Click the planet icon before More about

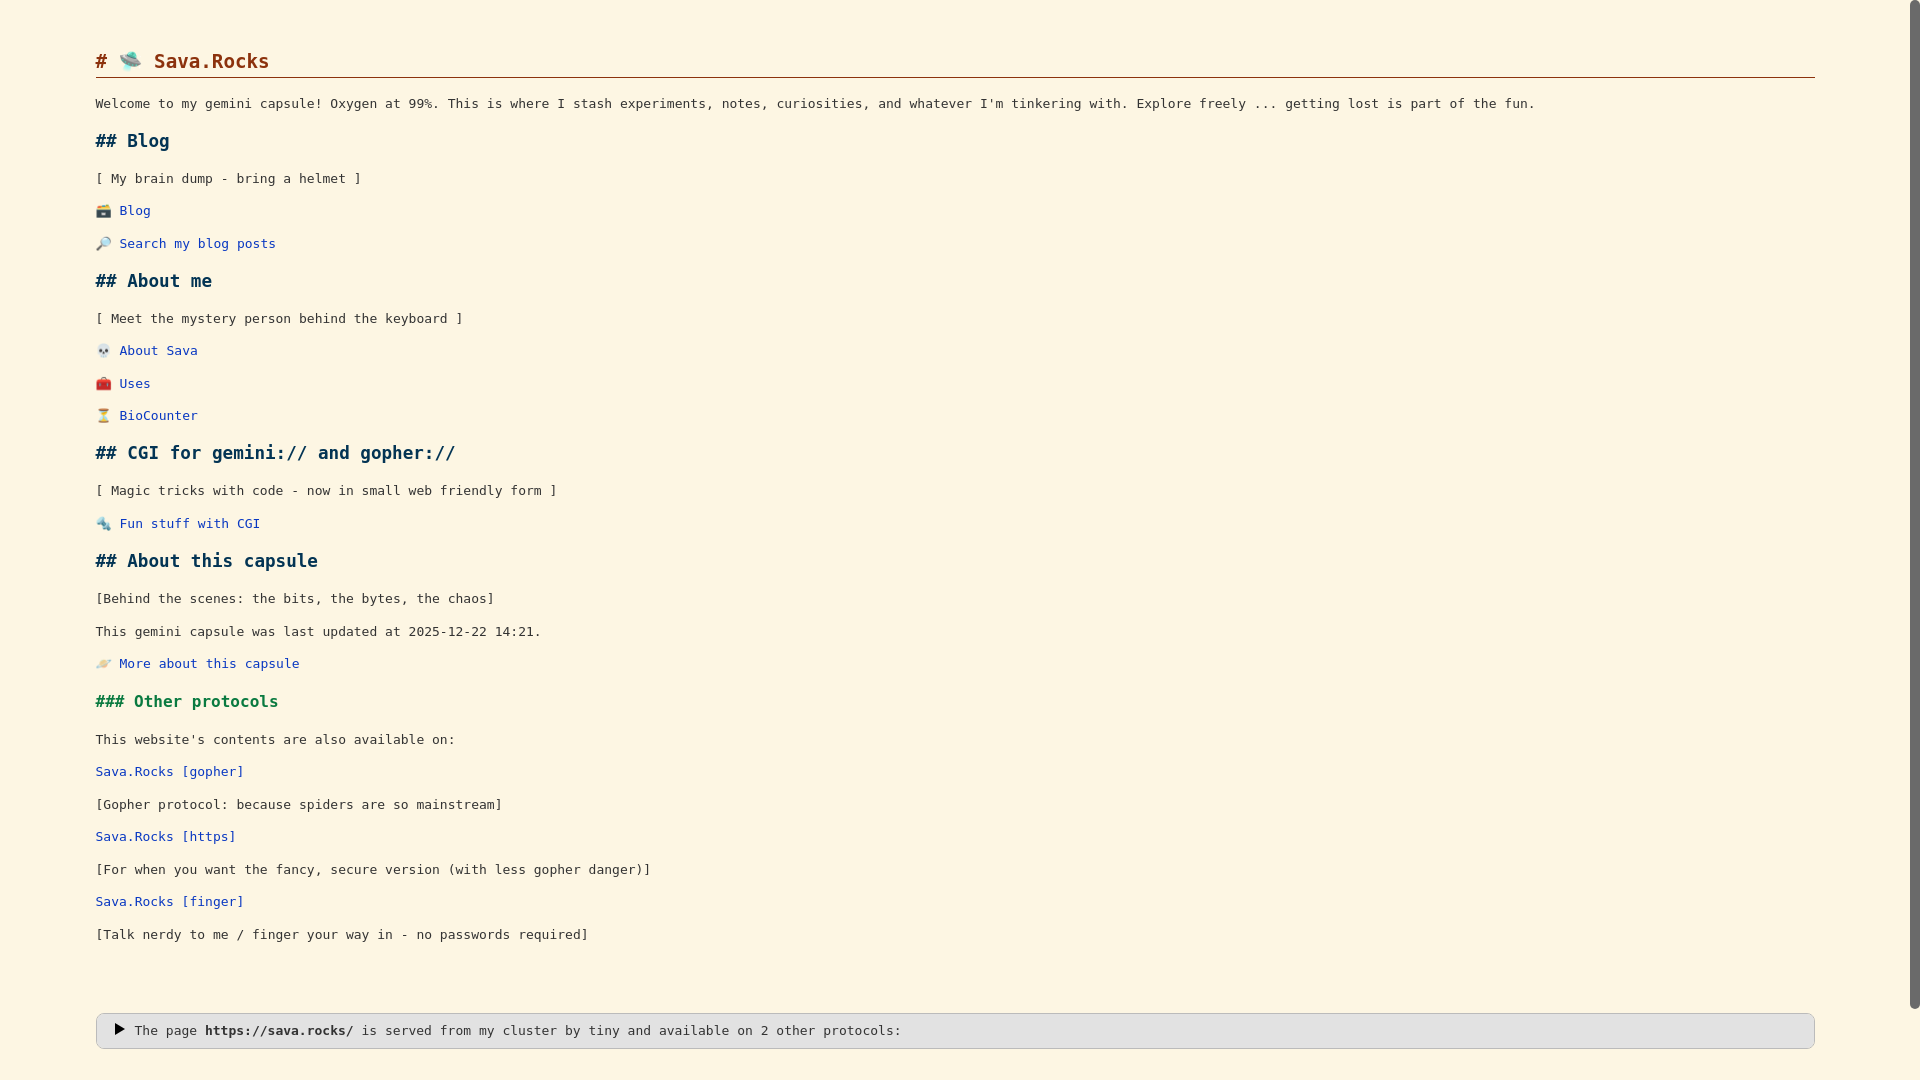(x=103, y=664)
